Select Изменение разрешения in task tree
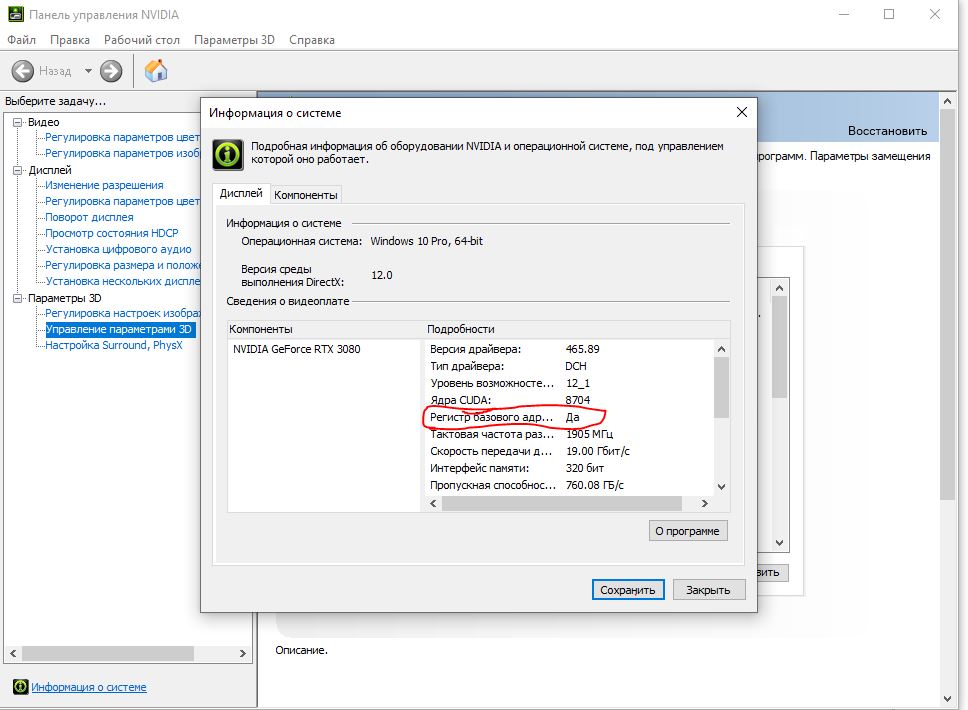 pos(104,185)
